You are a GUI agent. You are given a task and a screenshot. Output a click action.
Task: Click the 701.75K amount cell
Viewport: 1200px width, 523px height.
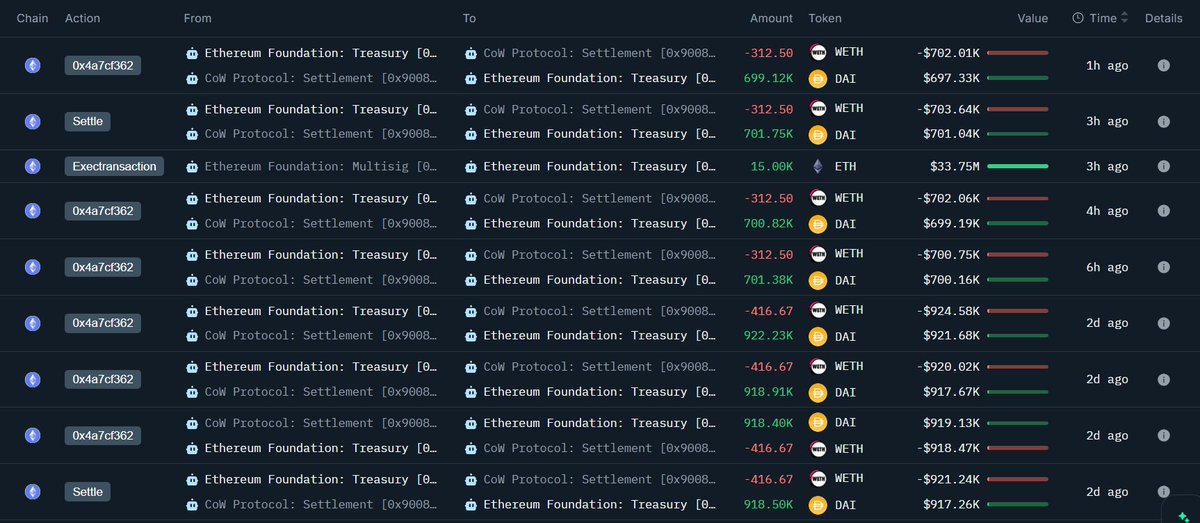coord(769,134)
